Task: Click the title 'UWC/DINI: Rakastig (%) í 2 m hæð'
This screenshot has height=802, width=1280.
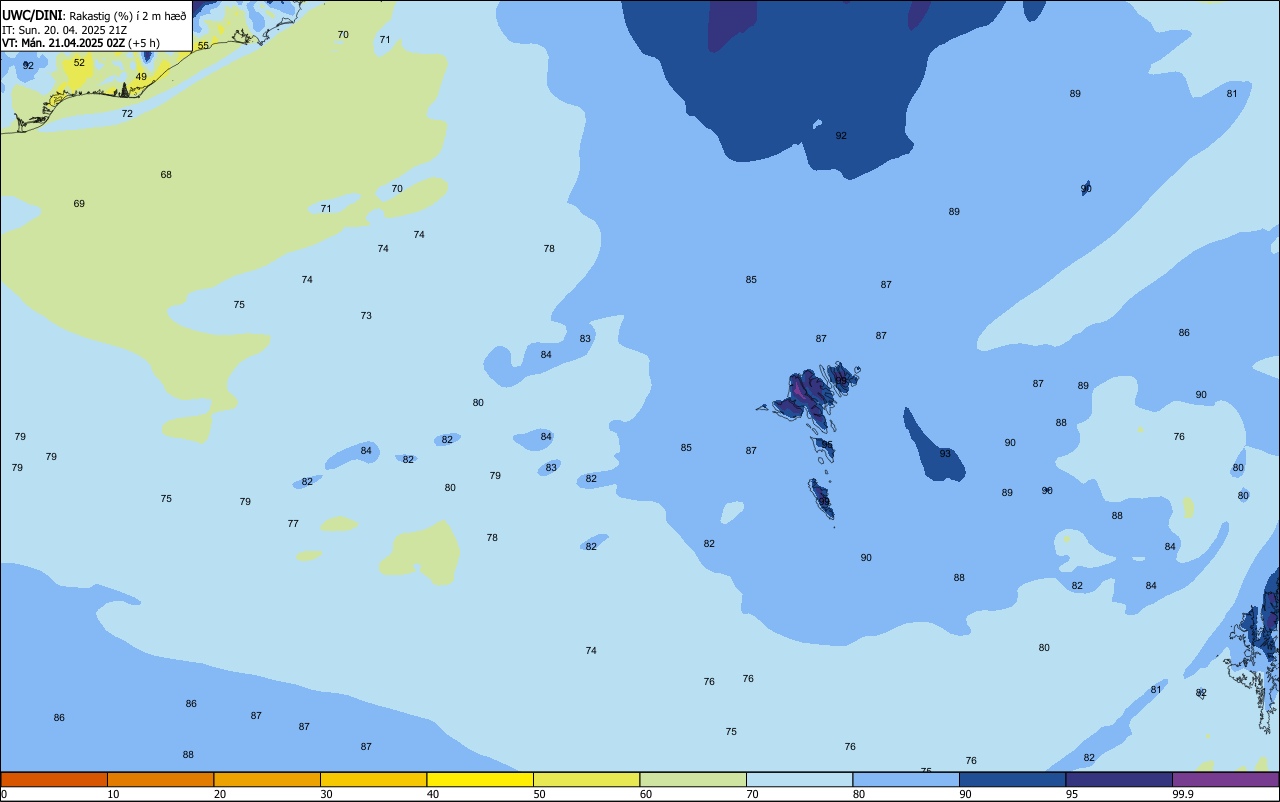Action: pos(94,15)
